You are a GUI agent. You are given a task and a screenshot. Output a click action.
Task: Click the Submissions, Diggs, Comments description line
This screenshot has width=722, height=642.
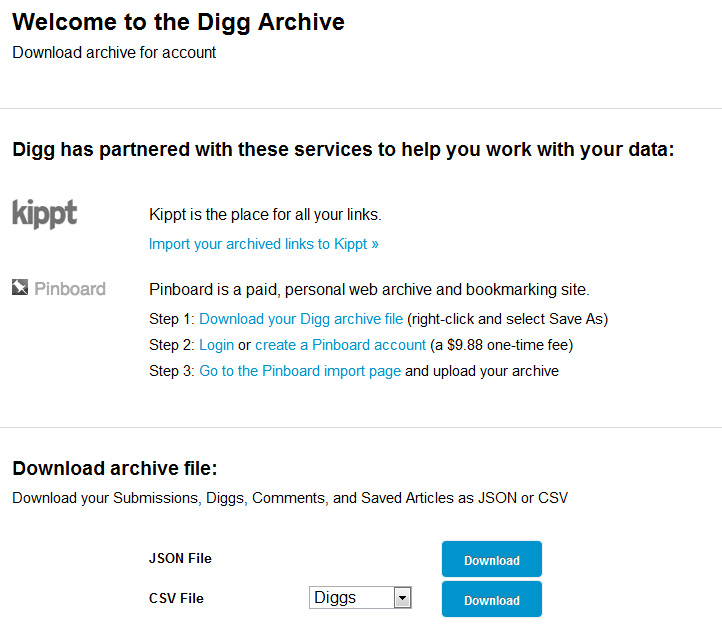pyautogui.click(x=290, y=497)
